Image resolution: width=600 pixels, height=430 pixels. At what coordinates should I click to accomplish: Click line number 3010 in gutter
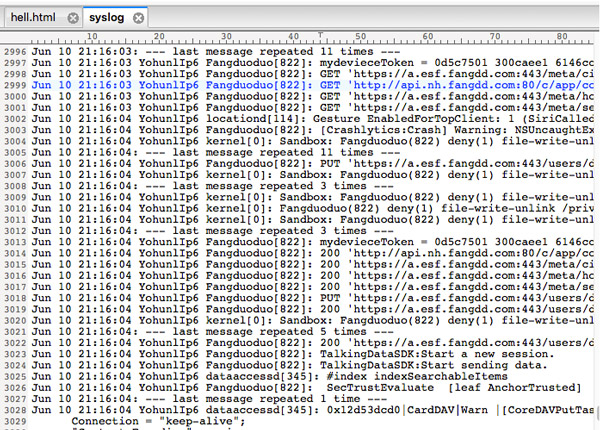pyautogui.click(x=15, y=208)
